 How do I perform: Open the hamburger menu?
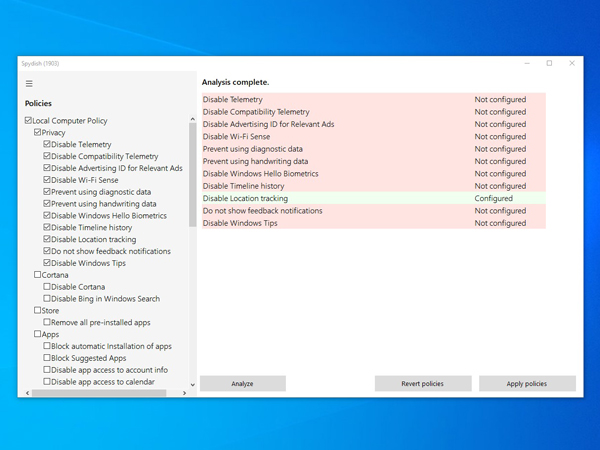(29, 84)
